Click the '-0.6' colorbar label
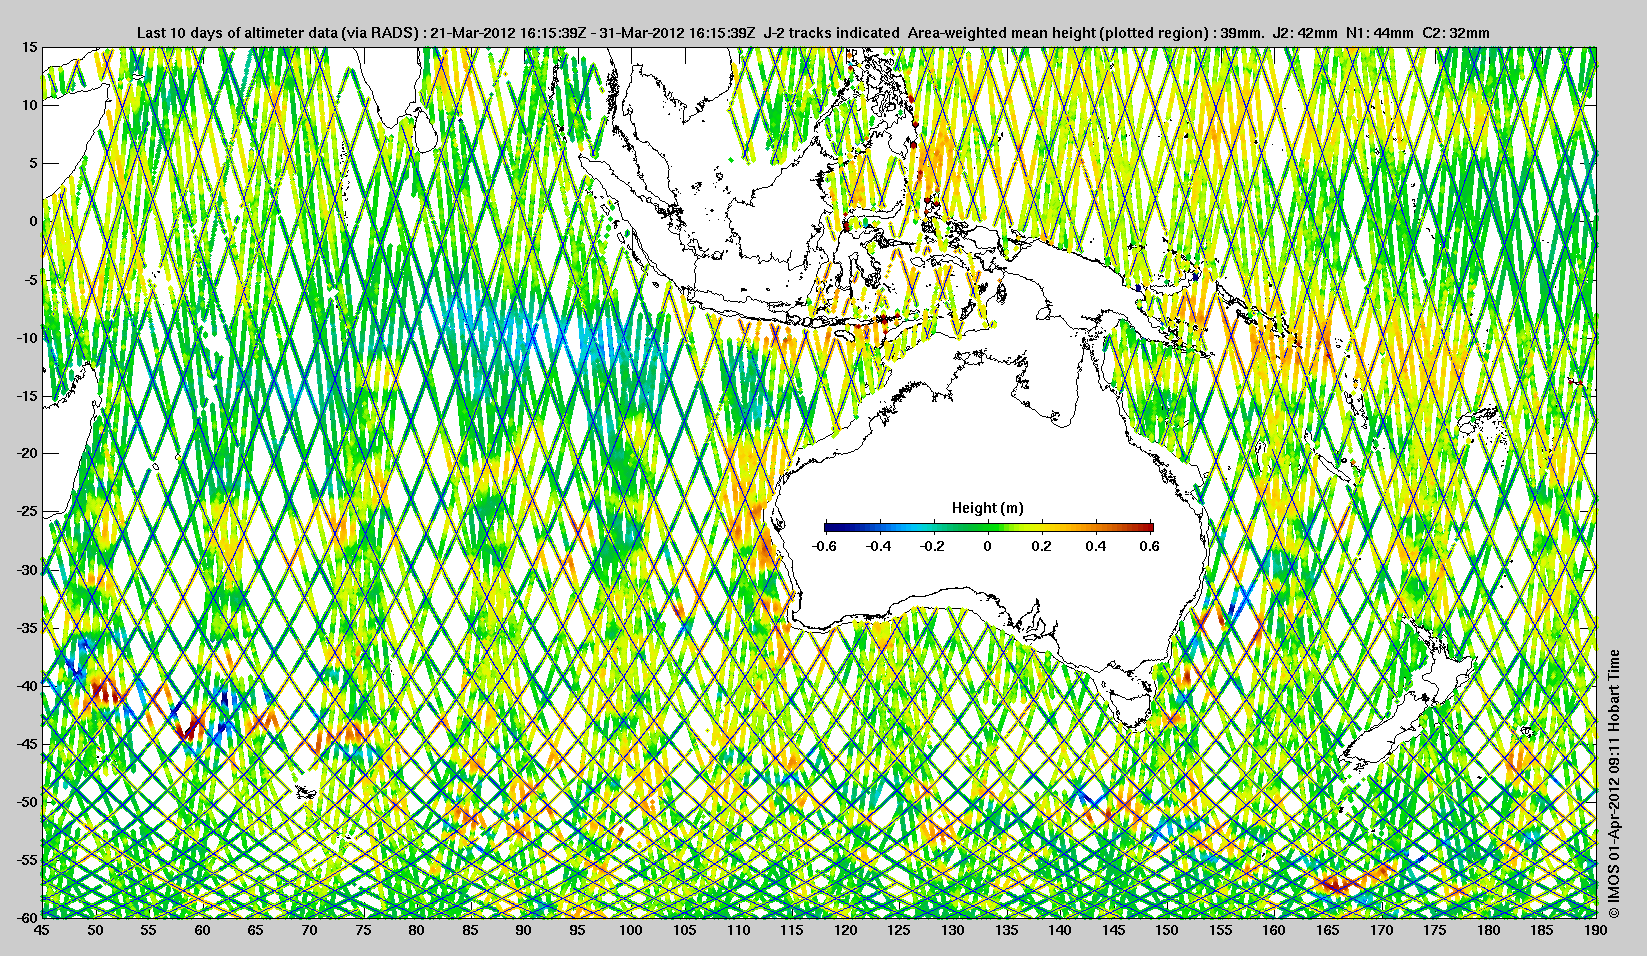1647x956 pixels. pyautogui.click(x=825, y=546)
